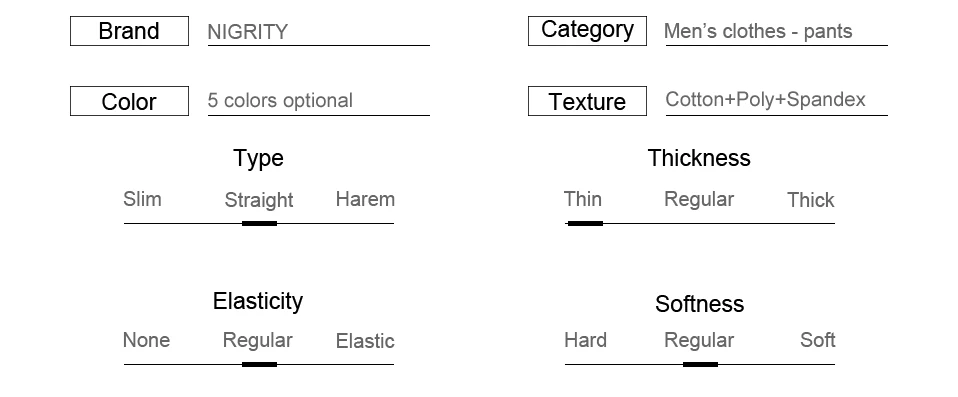Set Softness to Soft
Viewport: 958px width, 397px height.
click(817, 340)
